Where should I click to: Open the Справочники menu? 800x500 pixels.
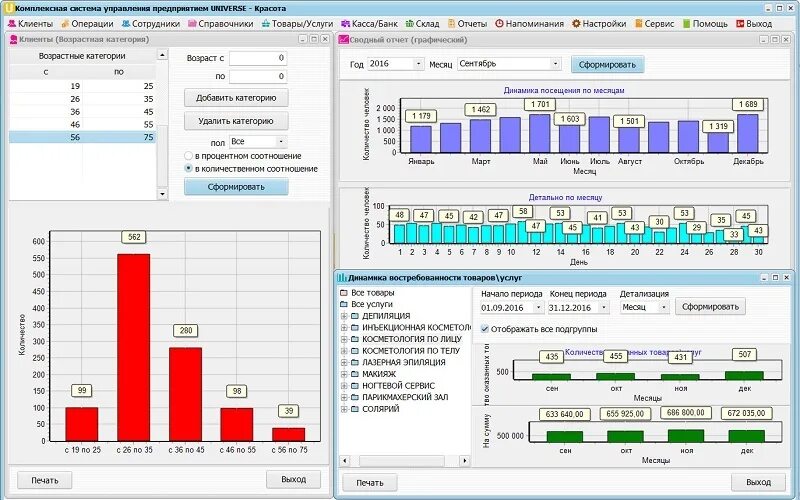pyautogui.click(x=220, y=23)
